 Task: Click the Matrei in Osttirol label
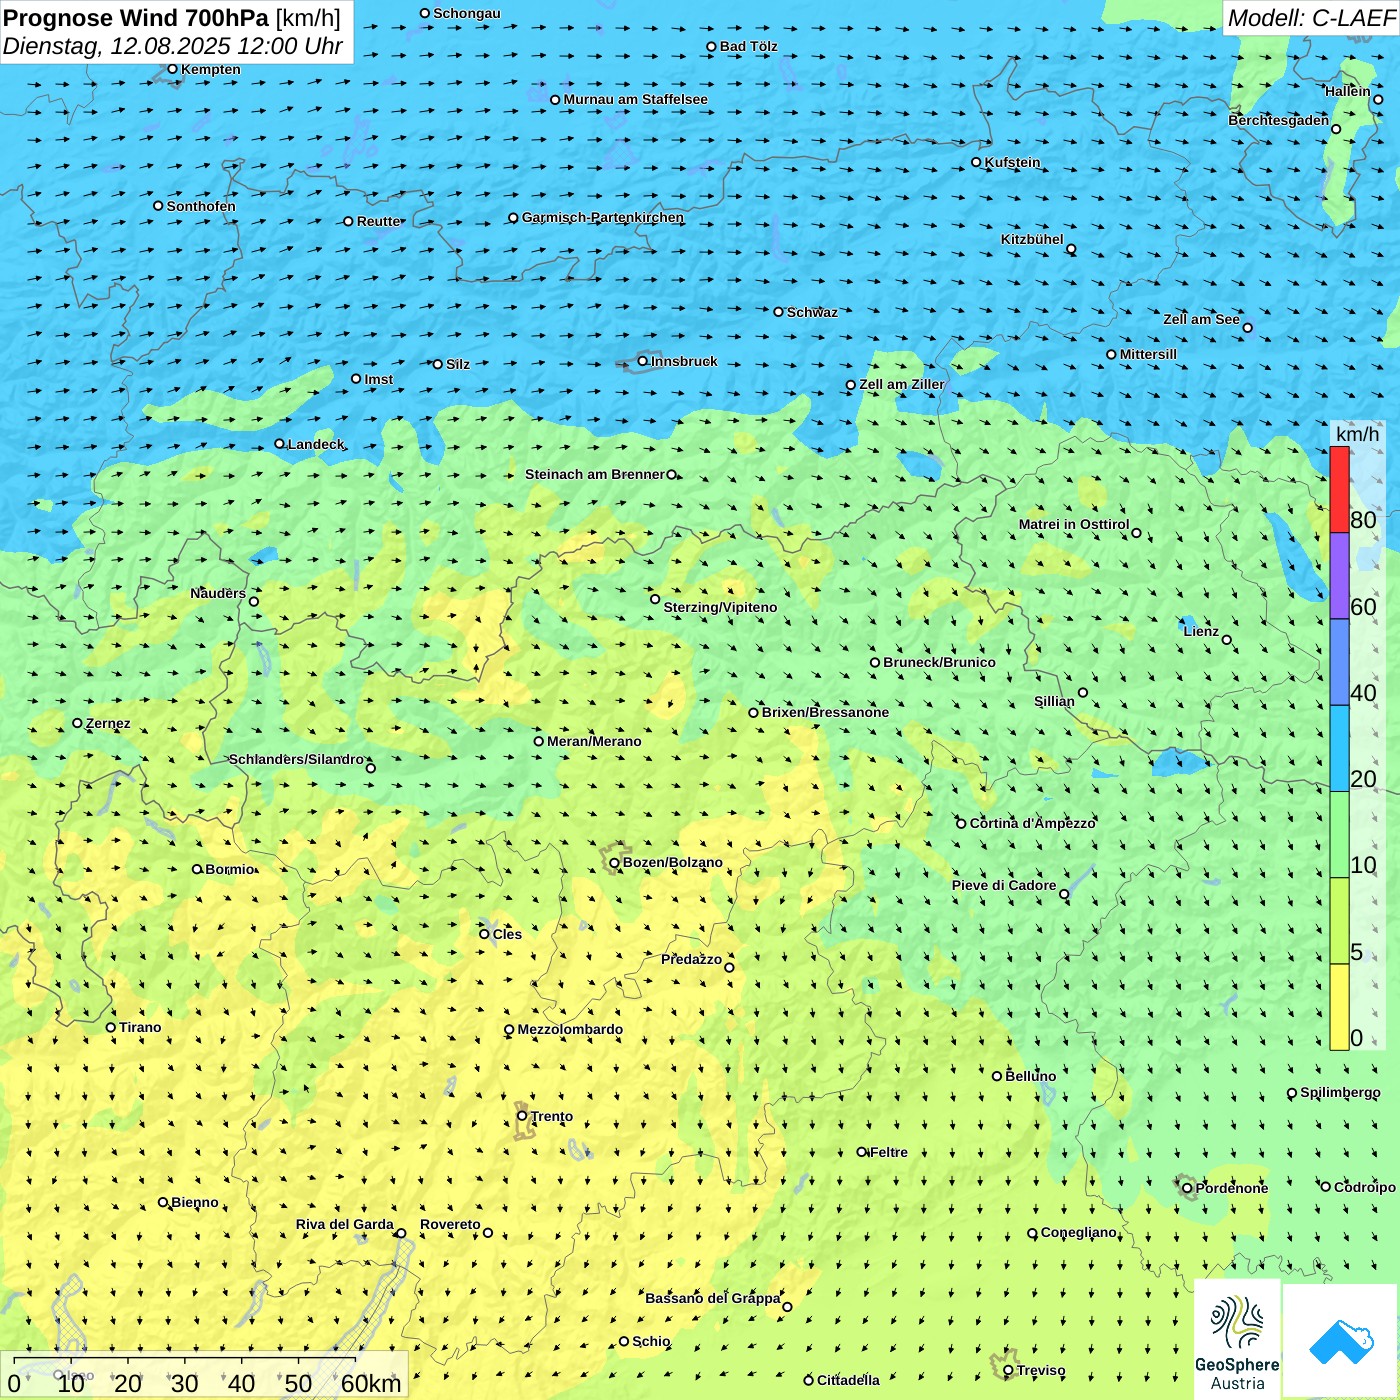coord(1074,524)
